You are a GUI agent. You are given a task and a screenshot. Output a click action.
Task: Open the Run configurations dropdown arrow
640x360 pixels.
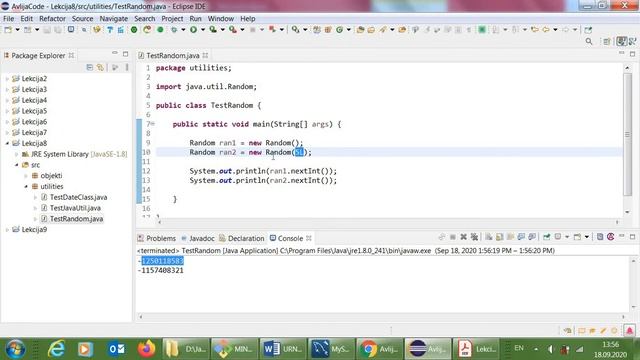[202, 30]
